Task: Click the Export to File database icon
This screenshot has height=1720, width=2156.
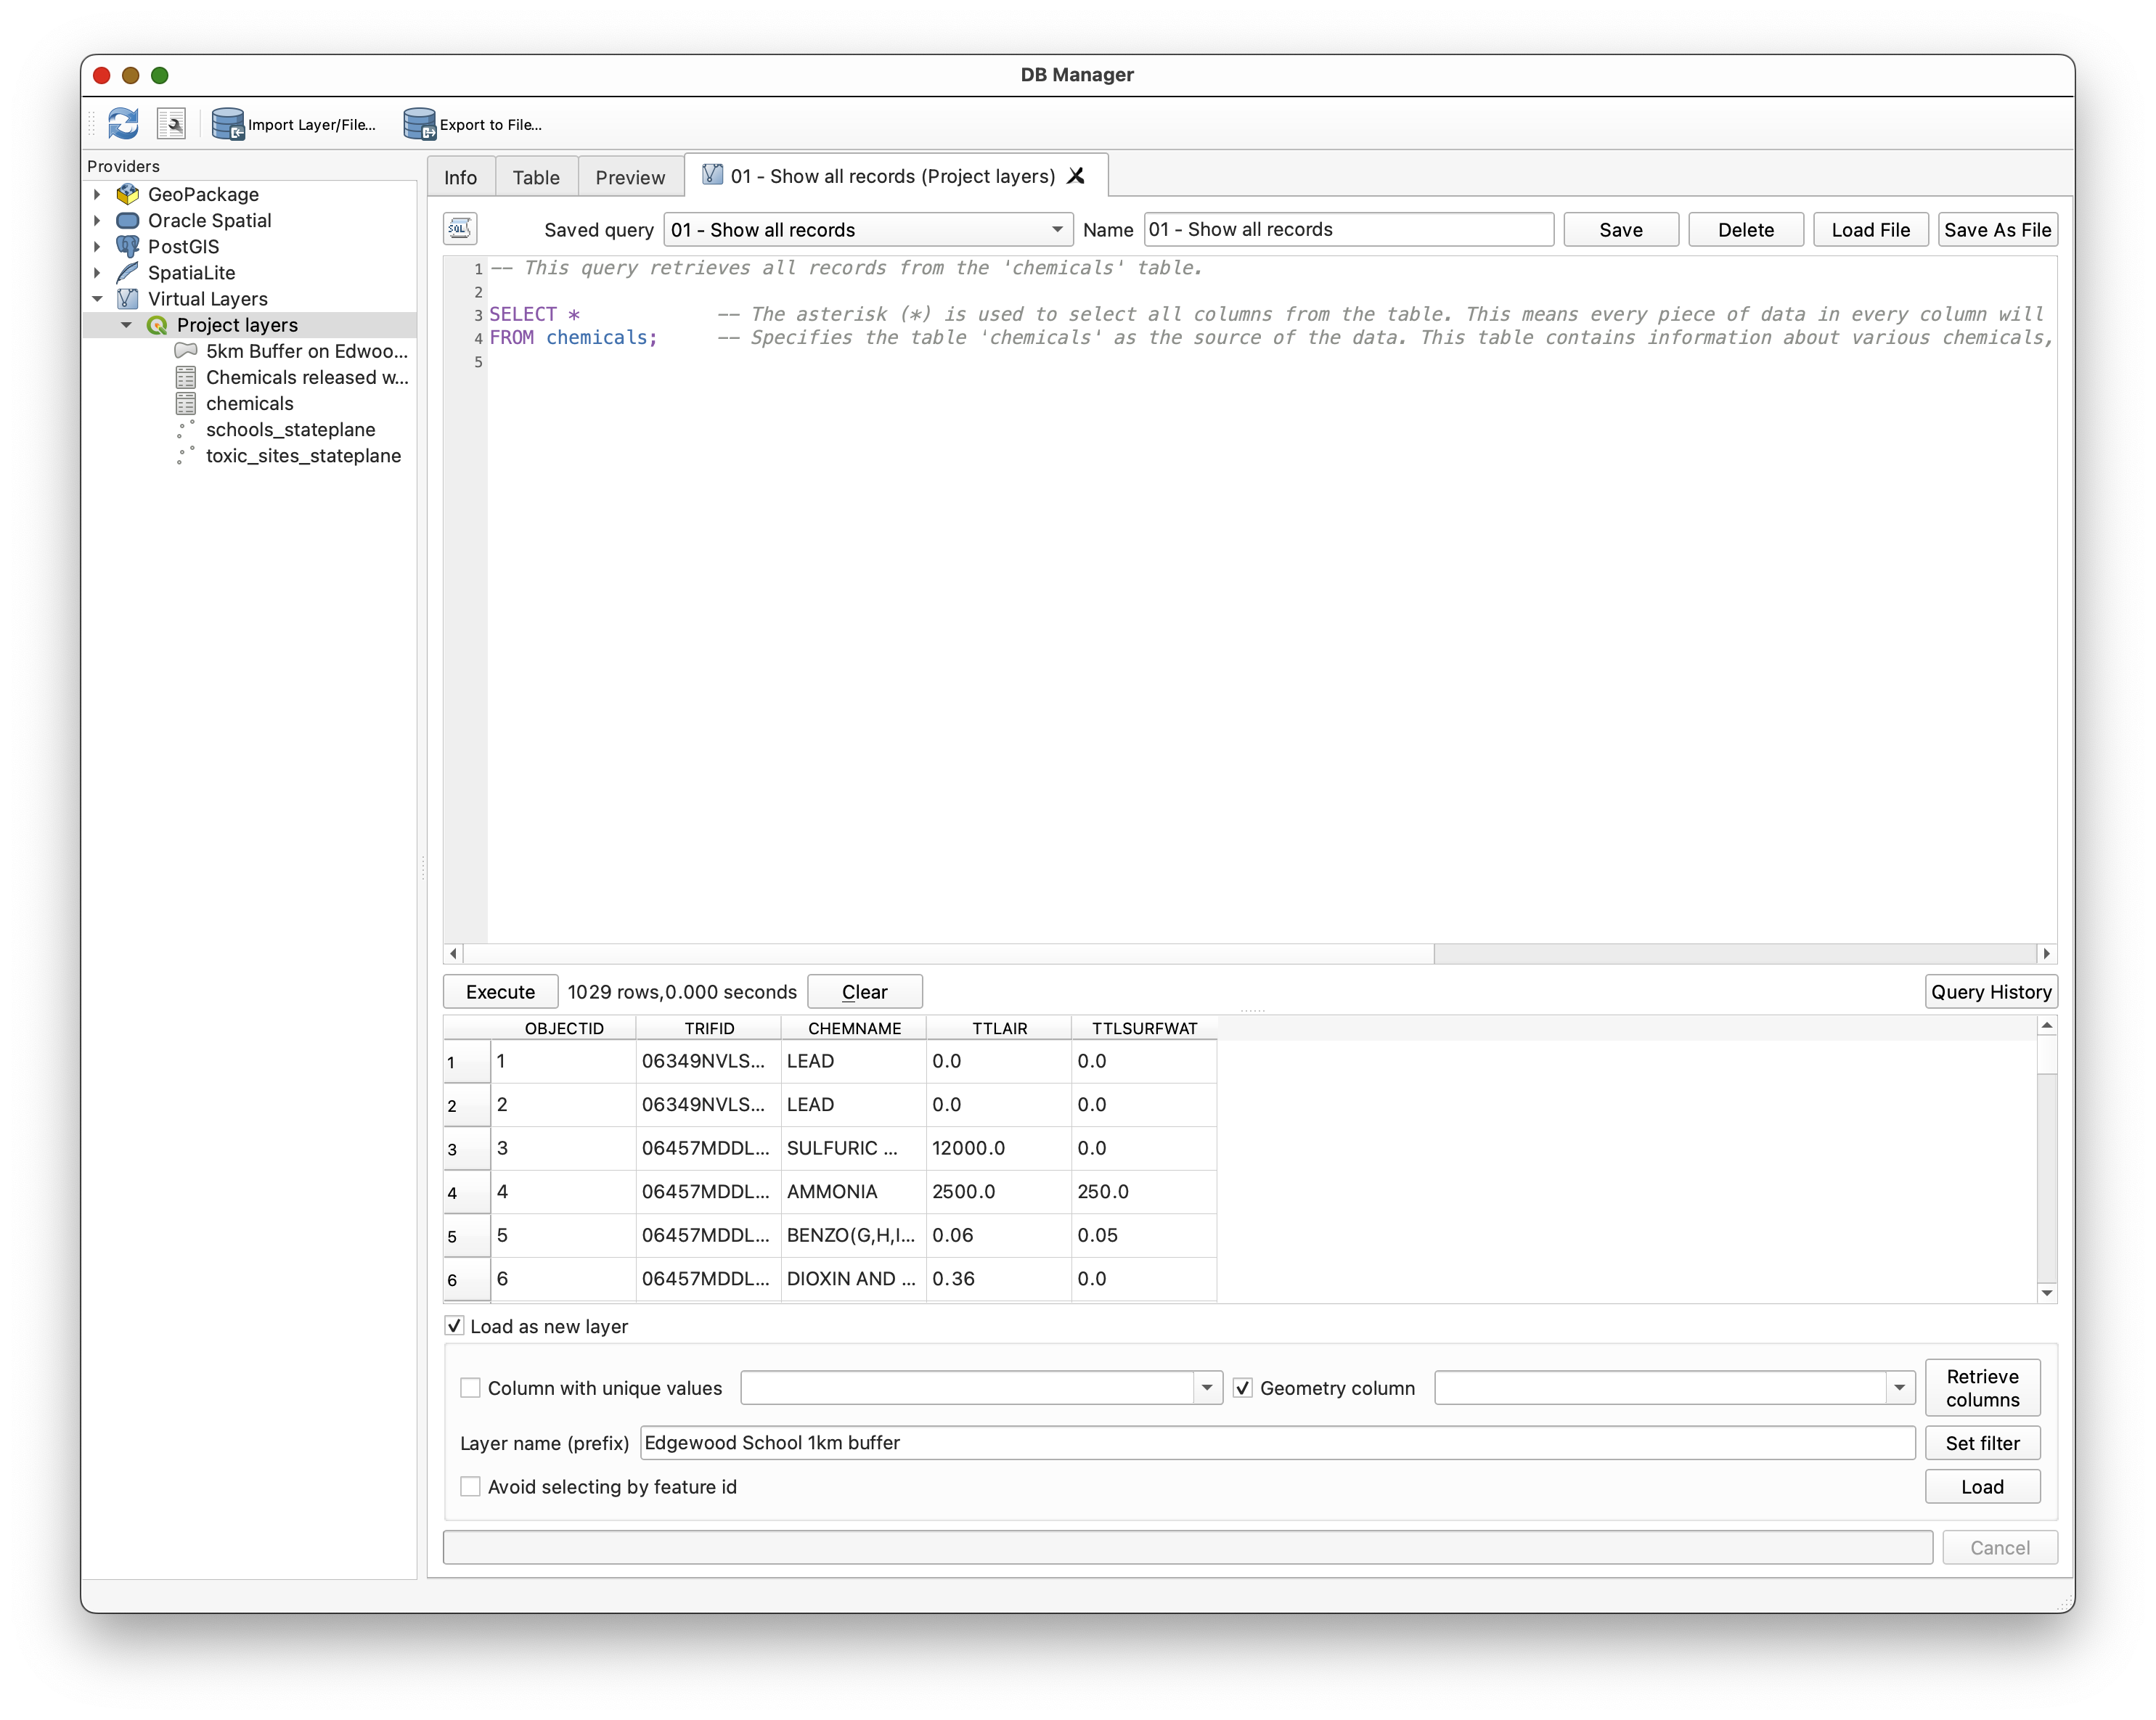Action: pos(419,124)
